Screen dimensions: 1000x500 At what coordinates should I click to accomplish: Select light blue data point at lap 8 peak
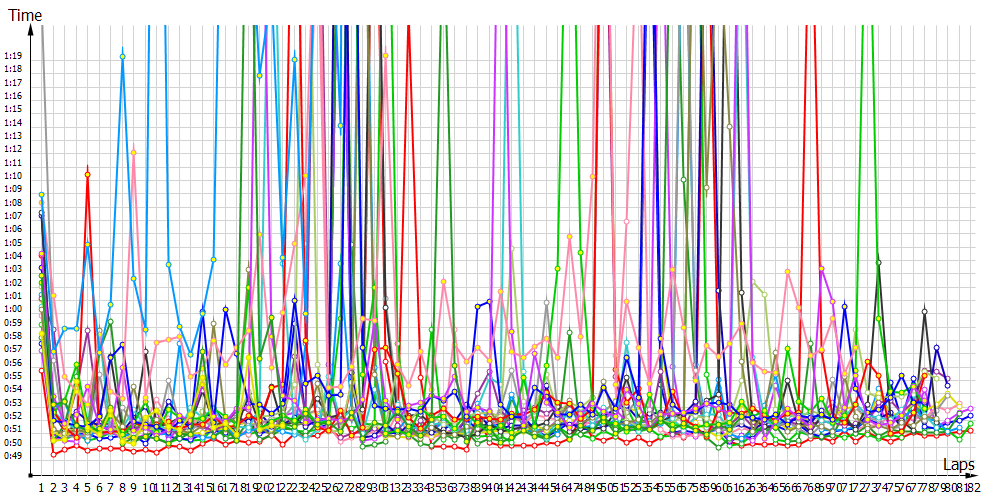(122, 56)
